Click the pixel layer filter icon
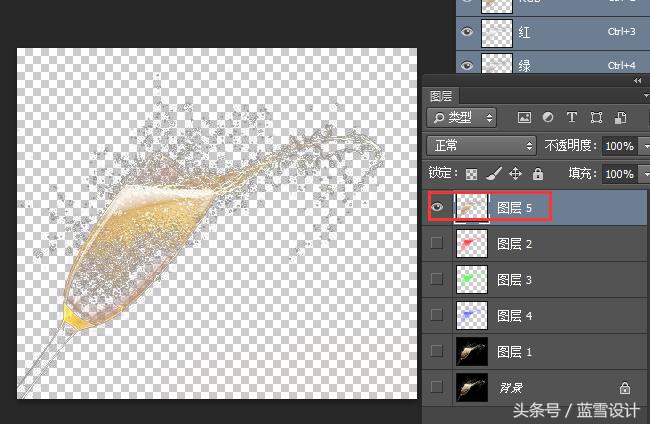650x424 pixels. [523, 118]
